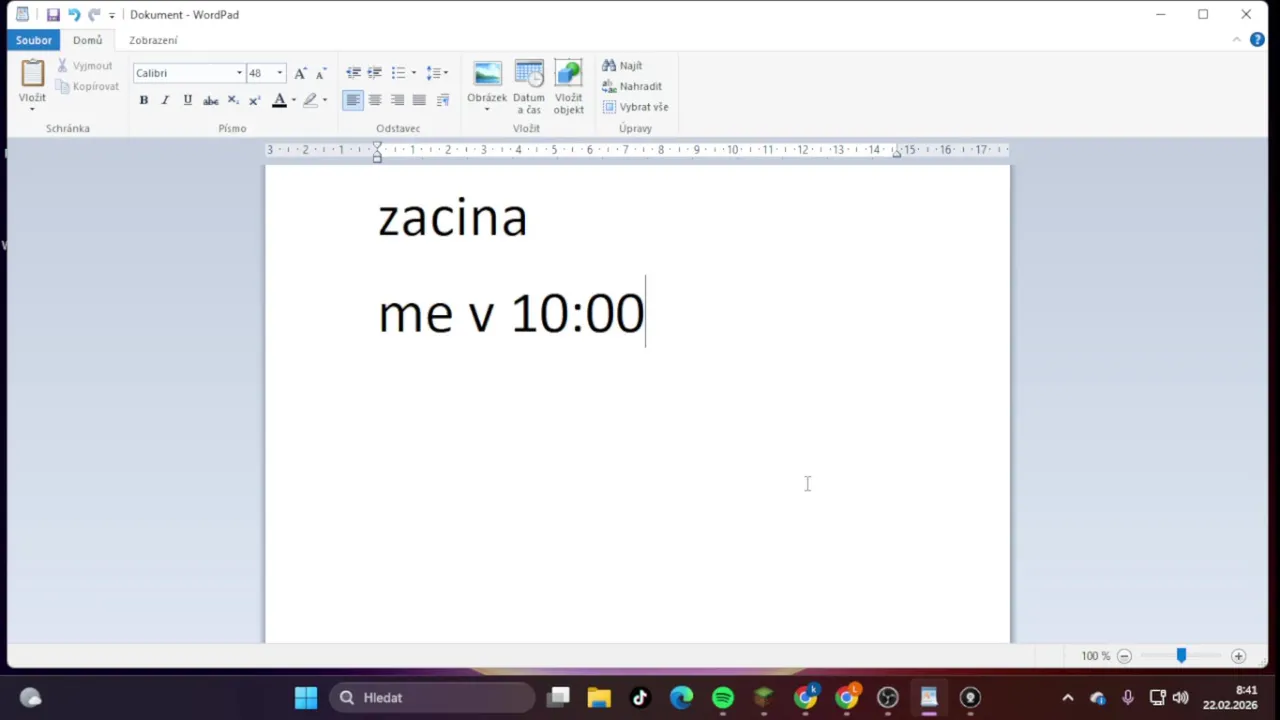The width and height of the screenshot is (1280, 720).
Task: Open the Windows Start menu
Action: point(306,697)
